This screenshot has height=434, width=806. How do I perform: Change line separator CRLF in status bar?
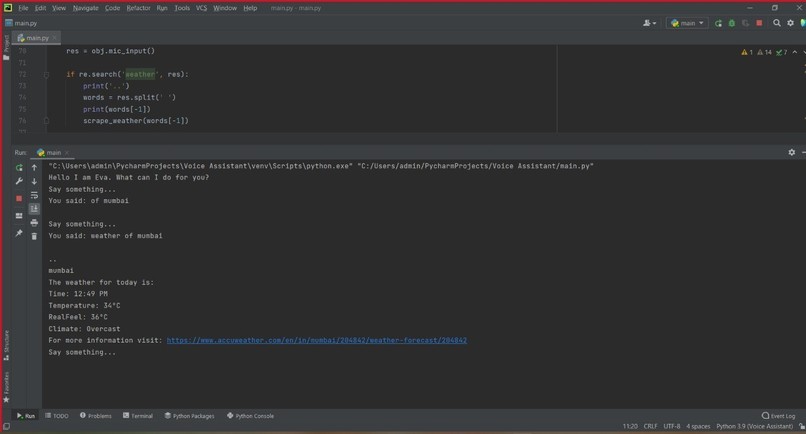click(650, 426)
